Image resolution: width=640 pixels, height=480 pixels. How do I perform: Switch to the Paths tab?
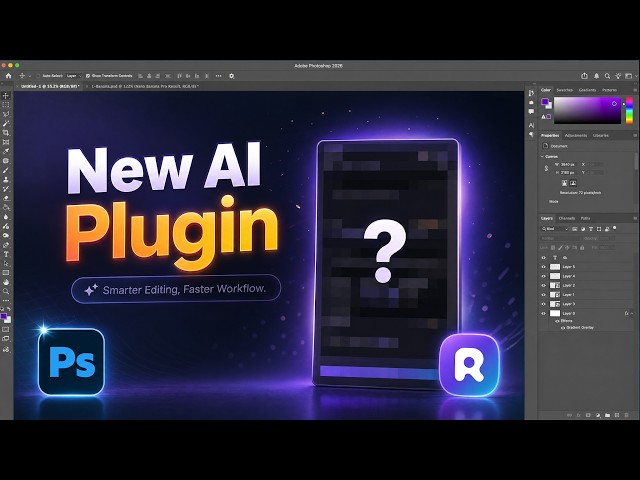coord(585,218)
